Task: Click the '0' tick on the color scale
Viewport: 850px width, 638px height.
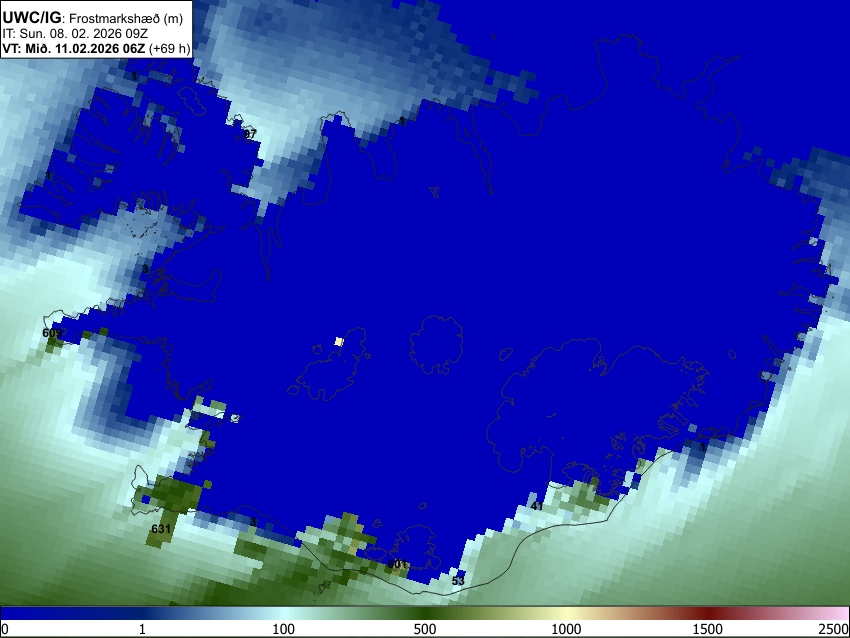Action: click(x=5, y=629)
